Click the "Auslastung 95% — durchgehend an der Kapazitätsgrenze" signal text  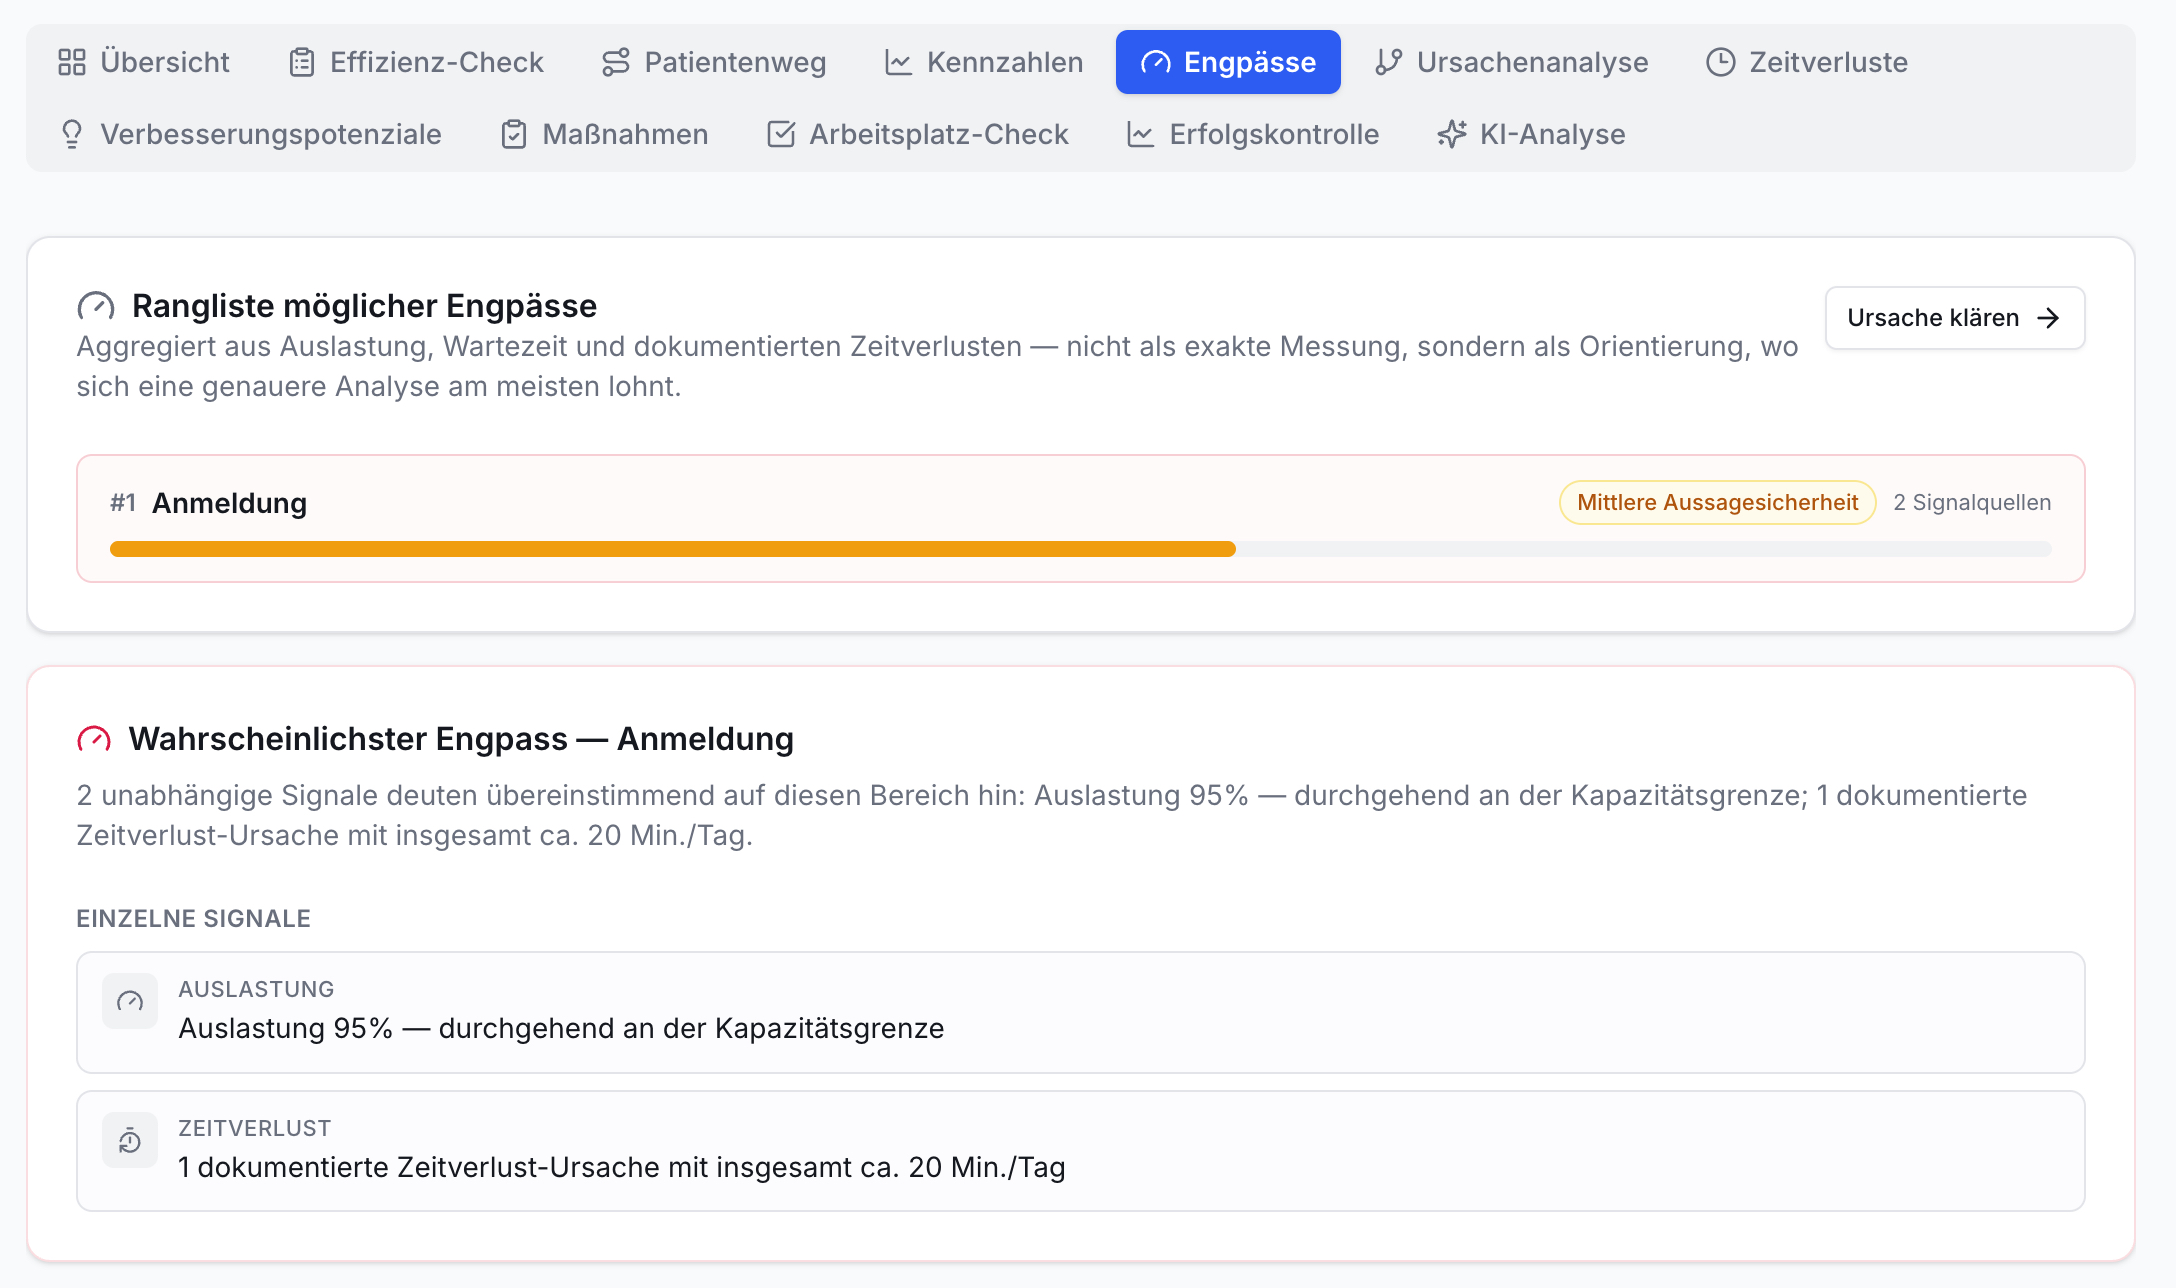(x=561, y=1028)
